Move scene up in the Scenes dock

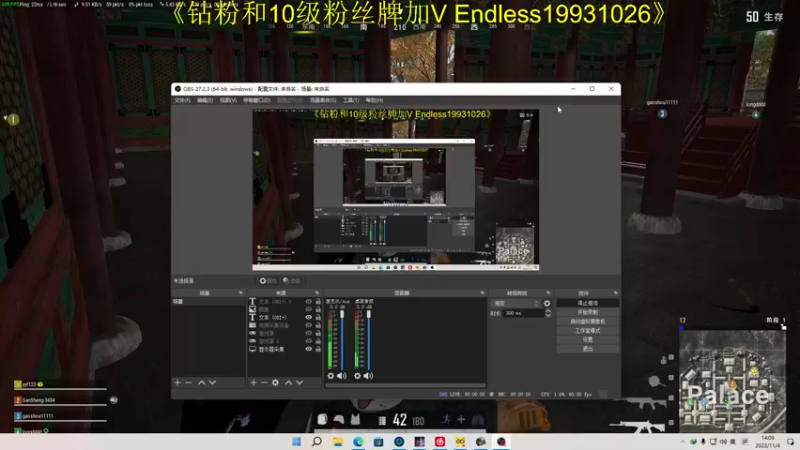pyautogui.click(x=202, y=382)
